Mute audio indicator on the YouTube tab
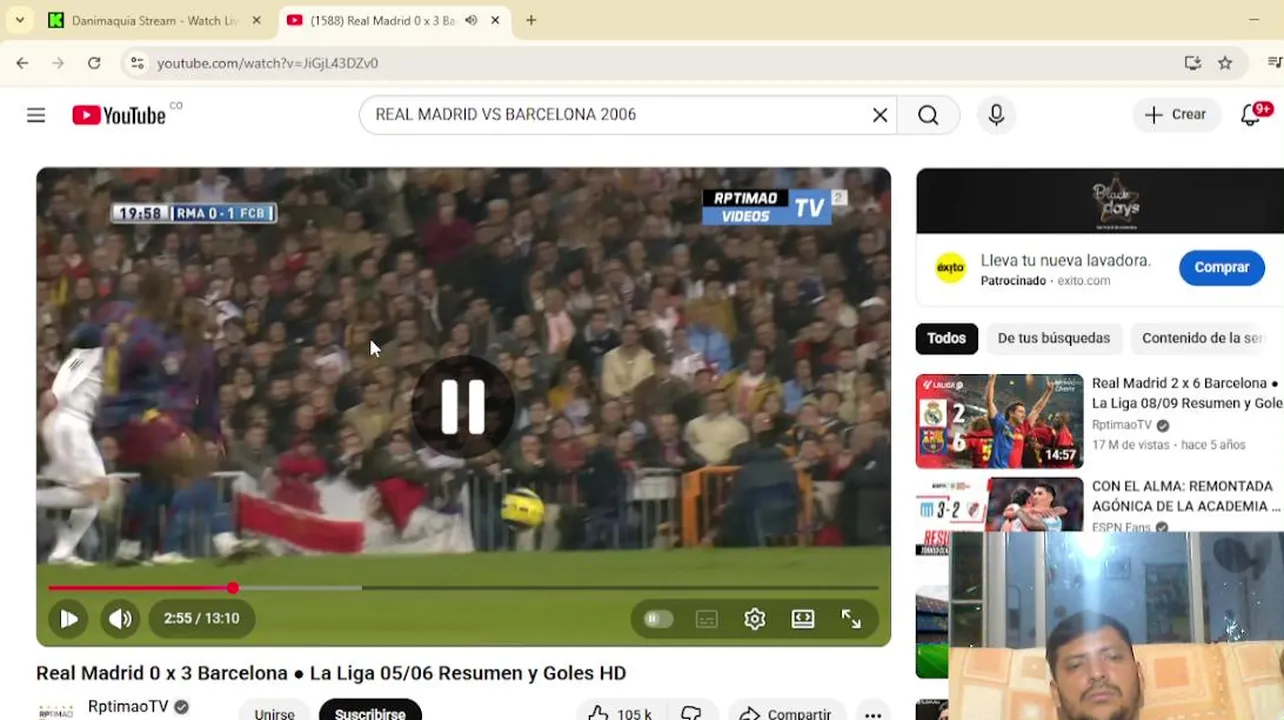The width and height of the screenshot is (1284, 720). 471,20
